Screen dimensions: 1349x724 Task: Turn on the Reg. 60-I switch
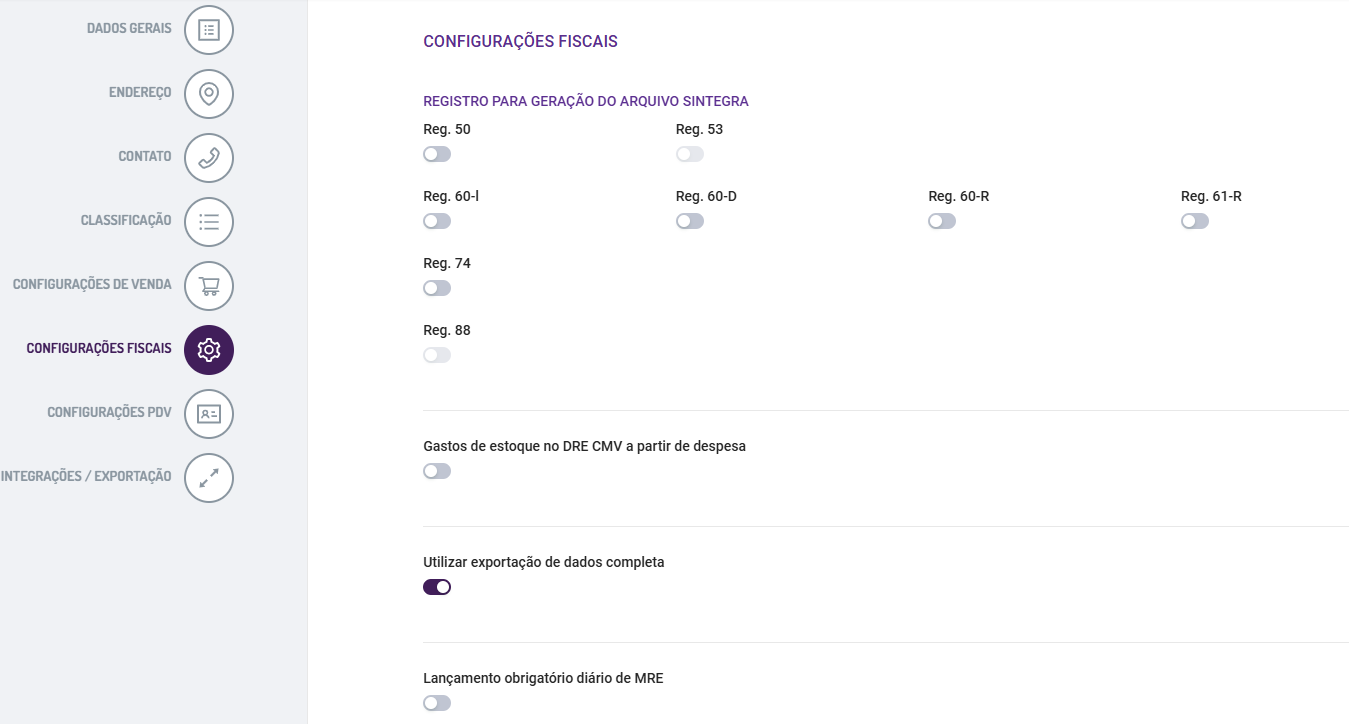(437, 221)
